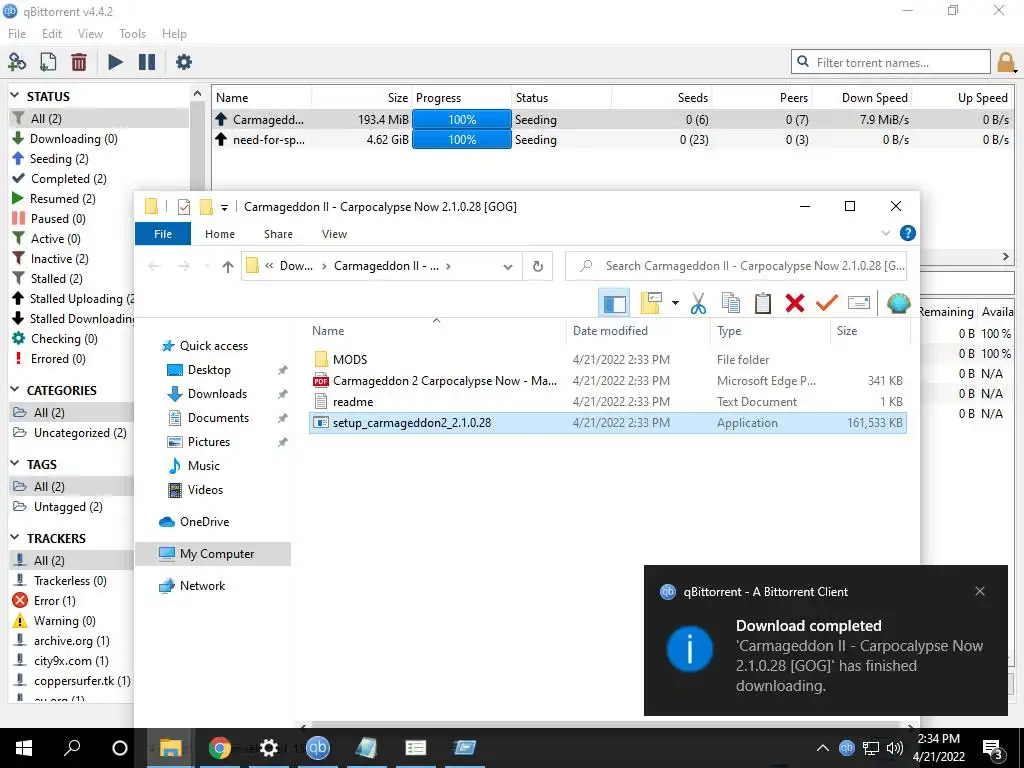
Task: Click the Refresh button next to the address bar
Action: (x=537, y=266)
